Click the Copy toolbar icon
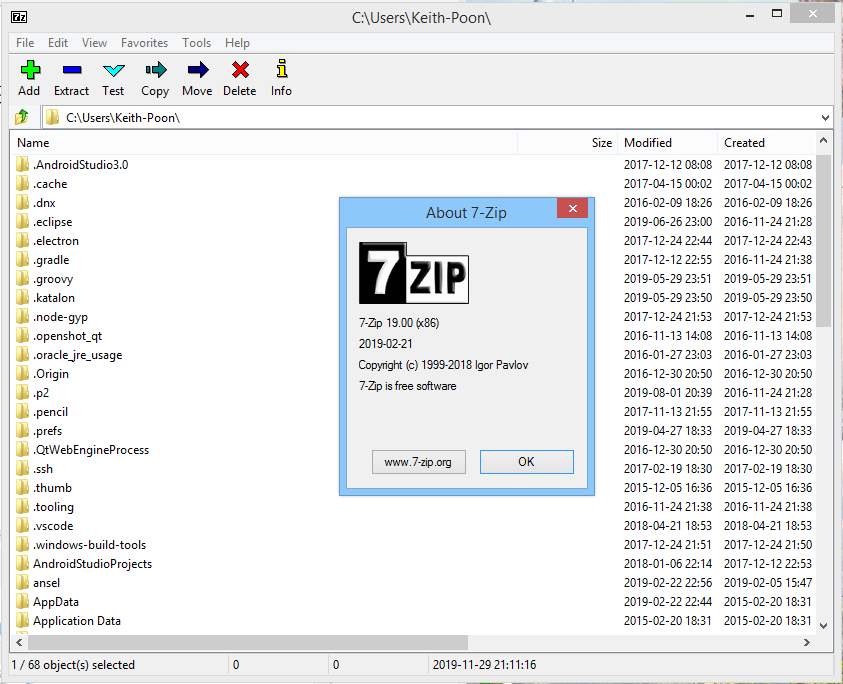 pyautogui.click(x=155, y=78)
